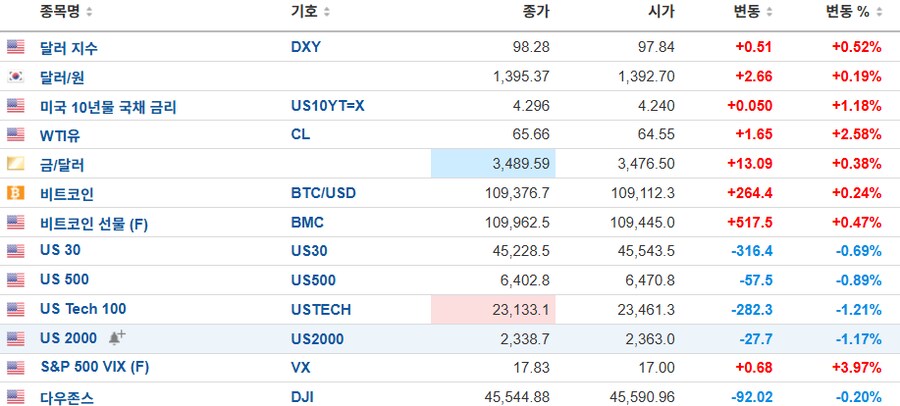Click the flag icon beside 다우존스

click(15, 397)
